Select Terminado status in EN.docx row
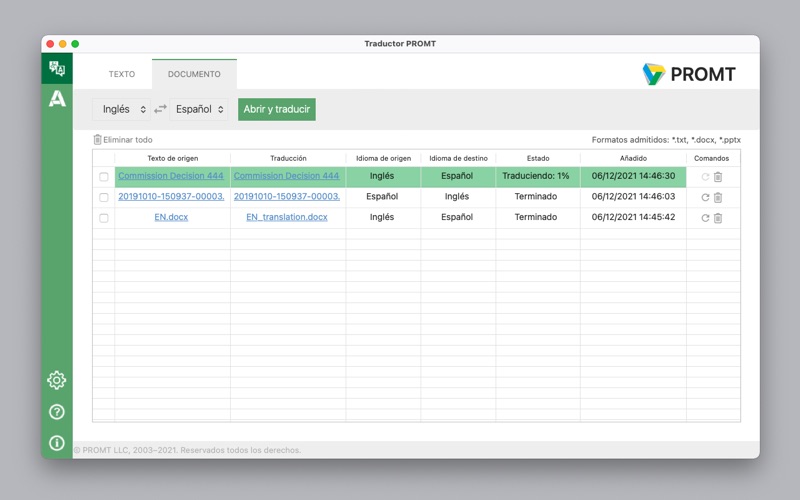 pyautogui.click(x=536, y=217)
